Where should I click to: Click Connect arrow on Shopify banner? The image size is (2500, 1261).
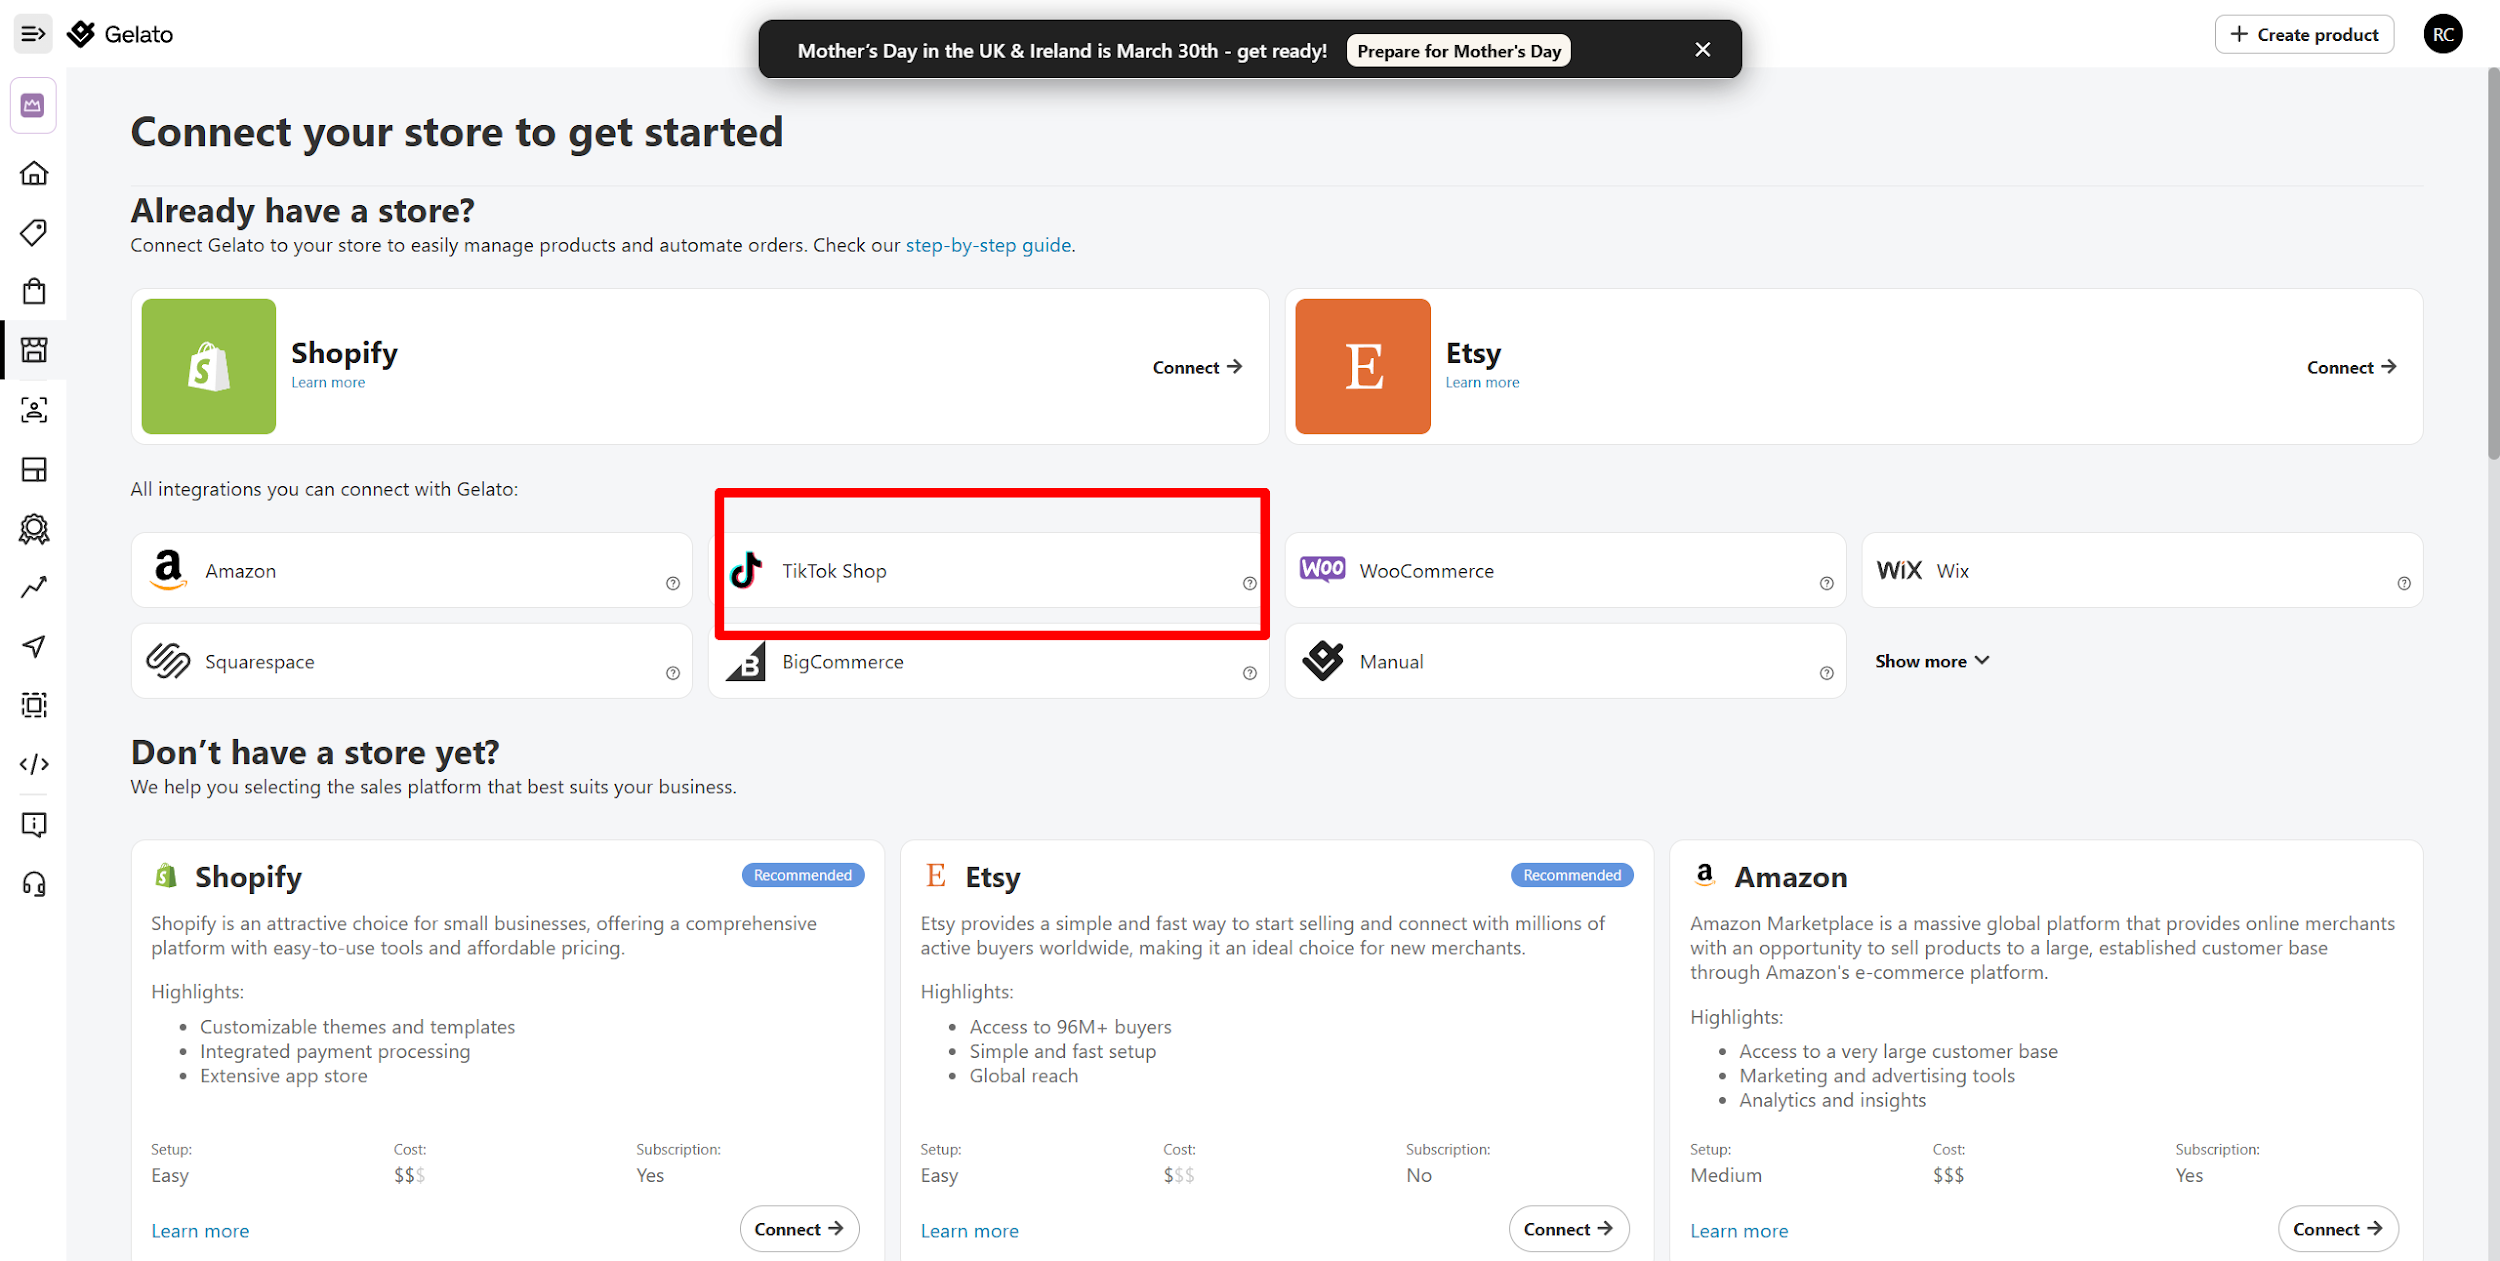pyautogui.click(x=1197, y=367)
